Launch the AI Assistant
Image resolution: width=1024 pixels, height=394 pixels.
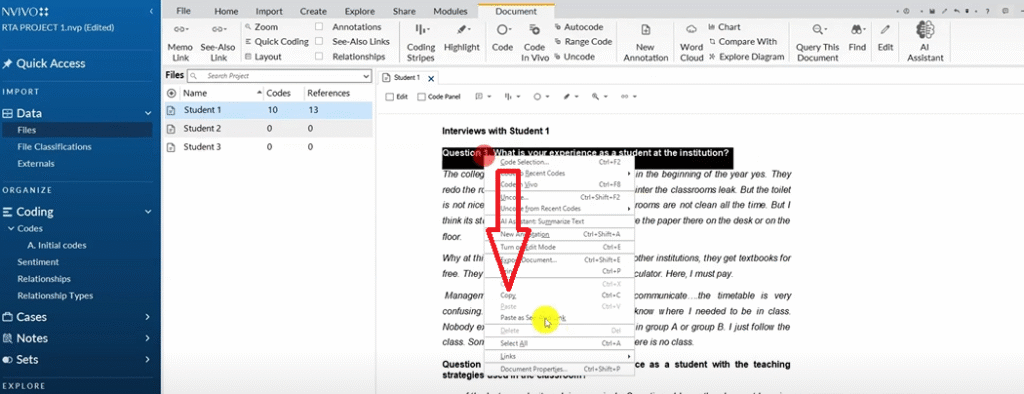tap(925, 41)
